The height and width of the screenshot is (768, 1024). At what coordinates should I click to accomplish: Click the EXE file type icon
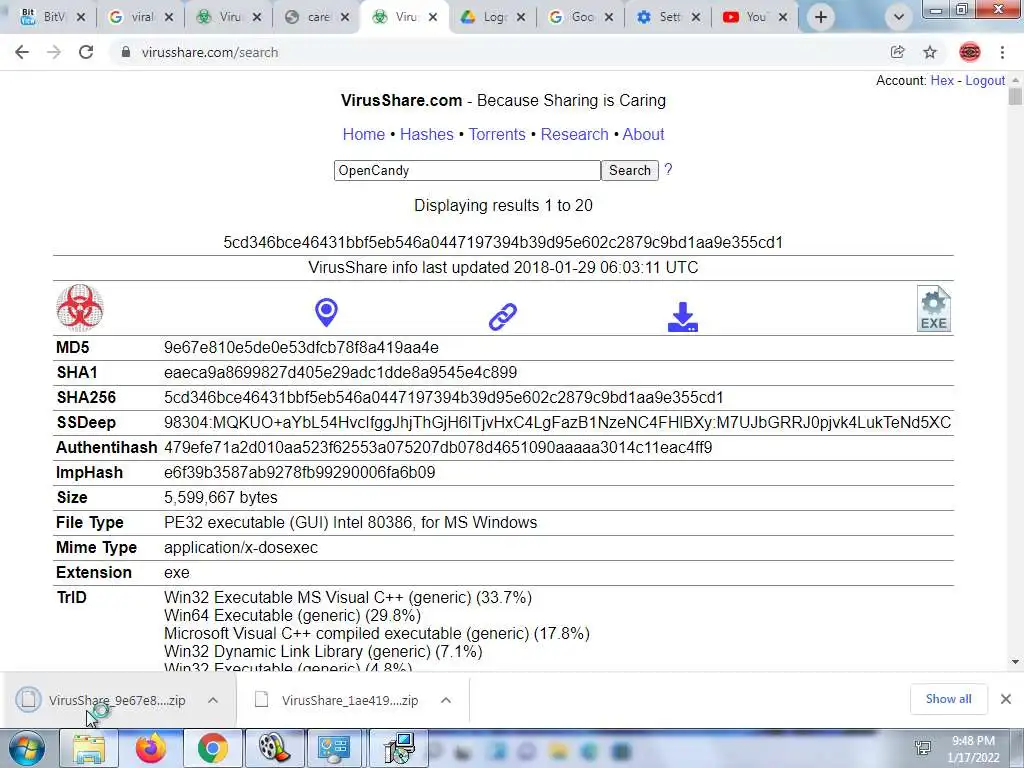pyautogui.click(x=934, y=308)
